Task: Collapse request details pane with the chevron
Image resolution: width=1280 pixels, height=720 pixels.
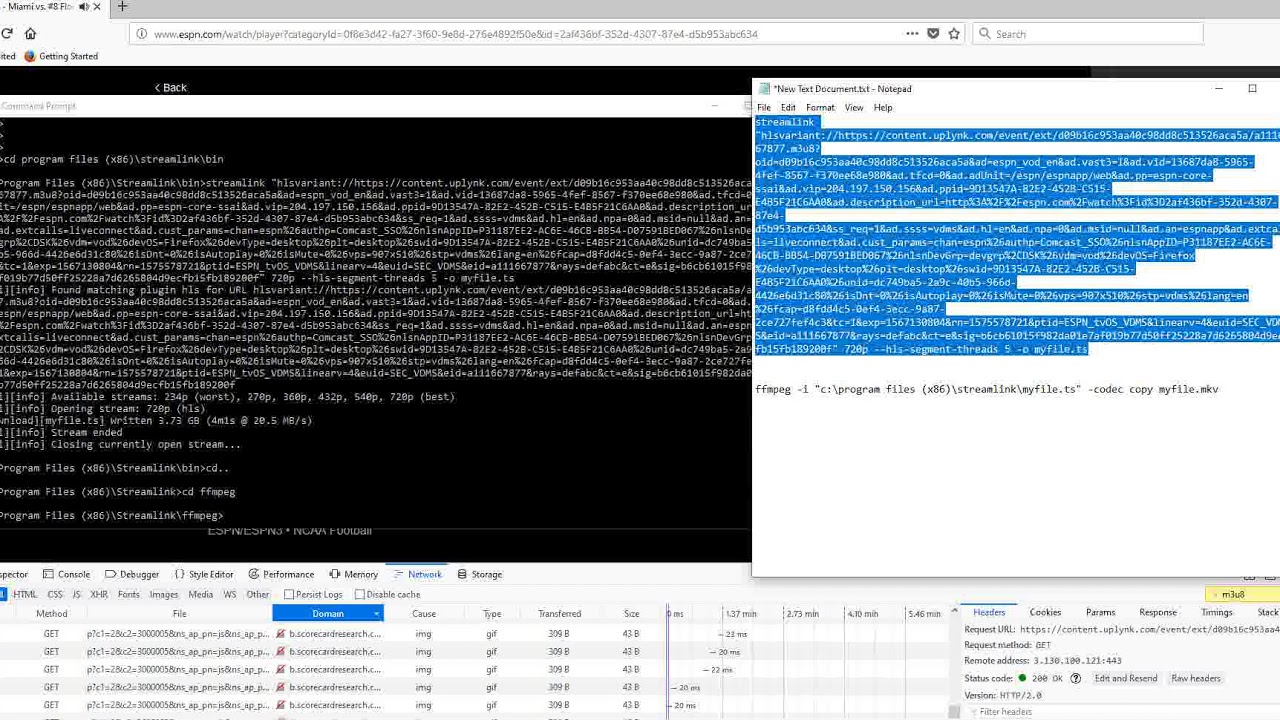Action: click(x=954, y=612)
